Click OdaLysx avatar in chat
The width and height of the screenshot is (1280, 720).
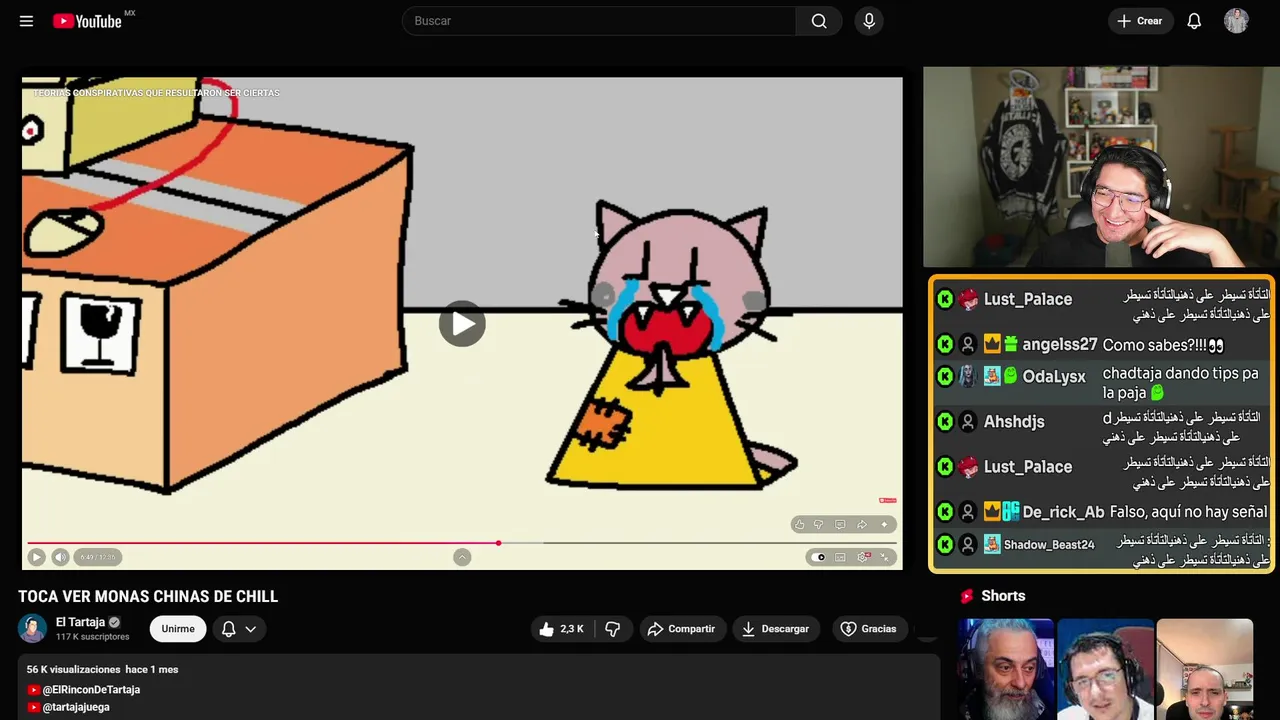968,376
